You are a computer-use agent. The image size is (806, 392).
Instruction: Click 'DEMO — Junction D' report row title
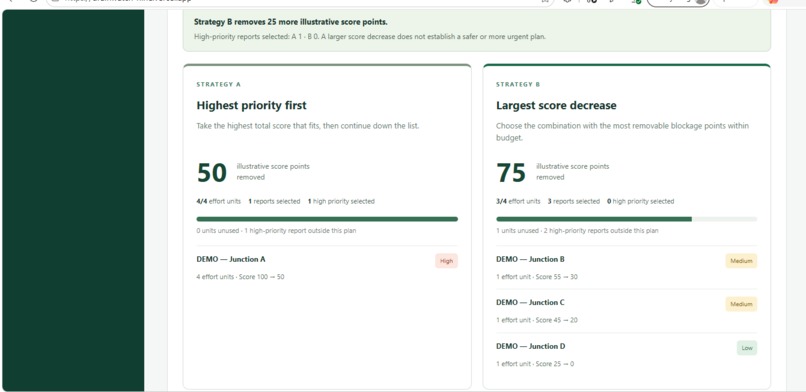point(530,346)
